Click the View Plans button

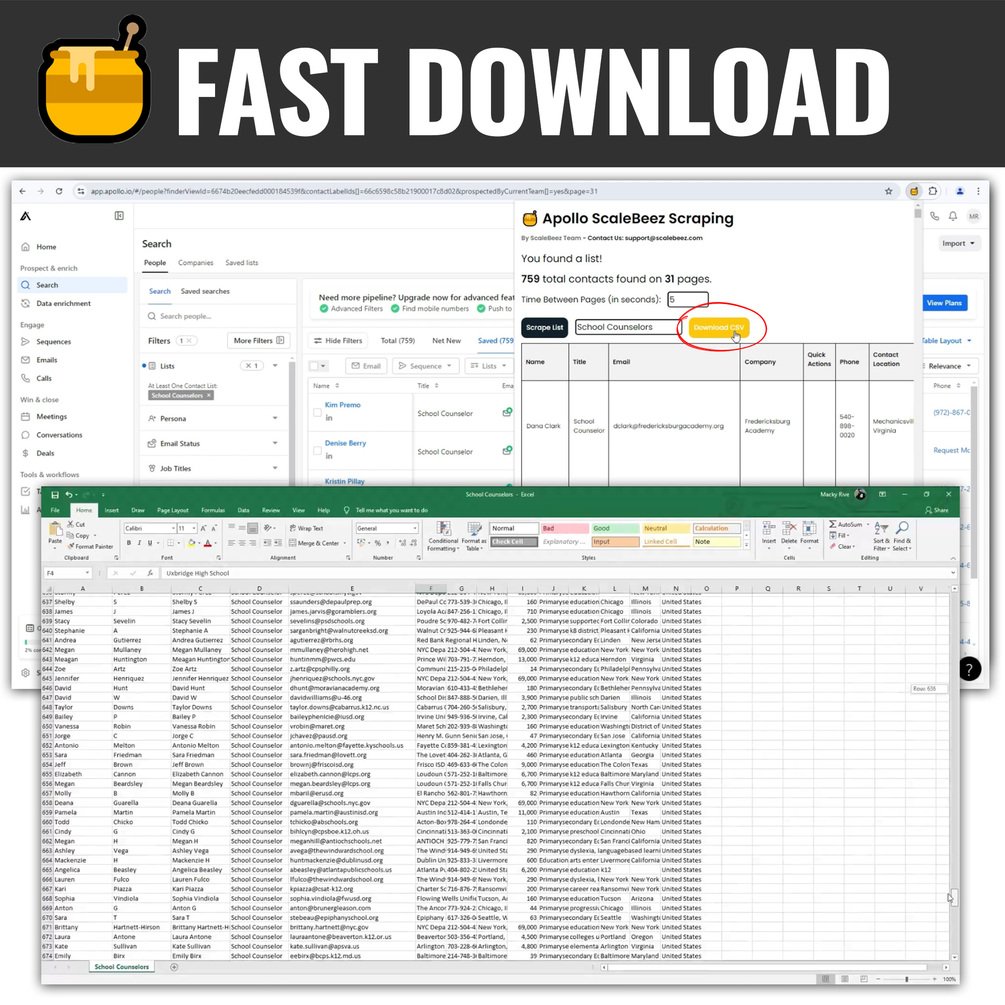pyautogui.click(x=944, y=303)
